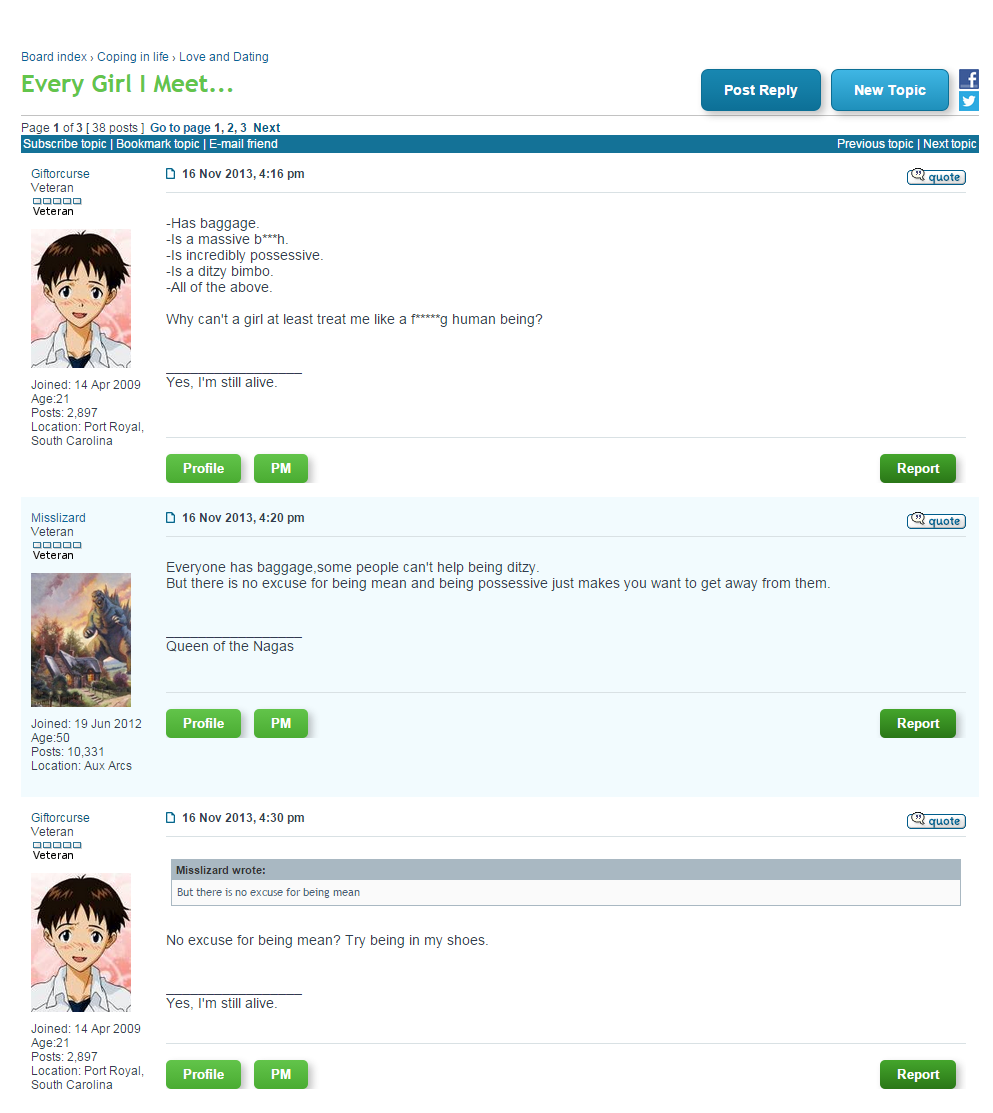This screenshot has width=993, height=1113.
Task: Open Misslizard's Godzilla avatar image
Action: pos(81,640)
